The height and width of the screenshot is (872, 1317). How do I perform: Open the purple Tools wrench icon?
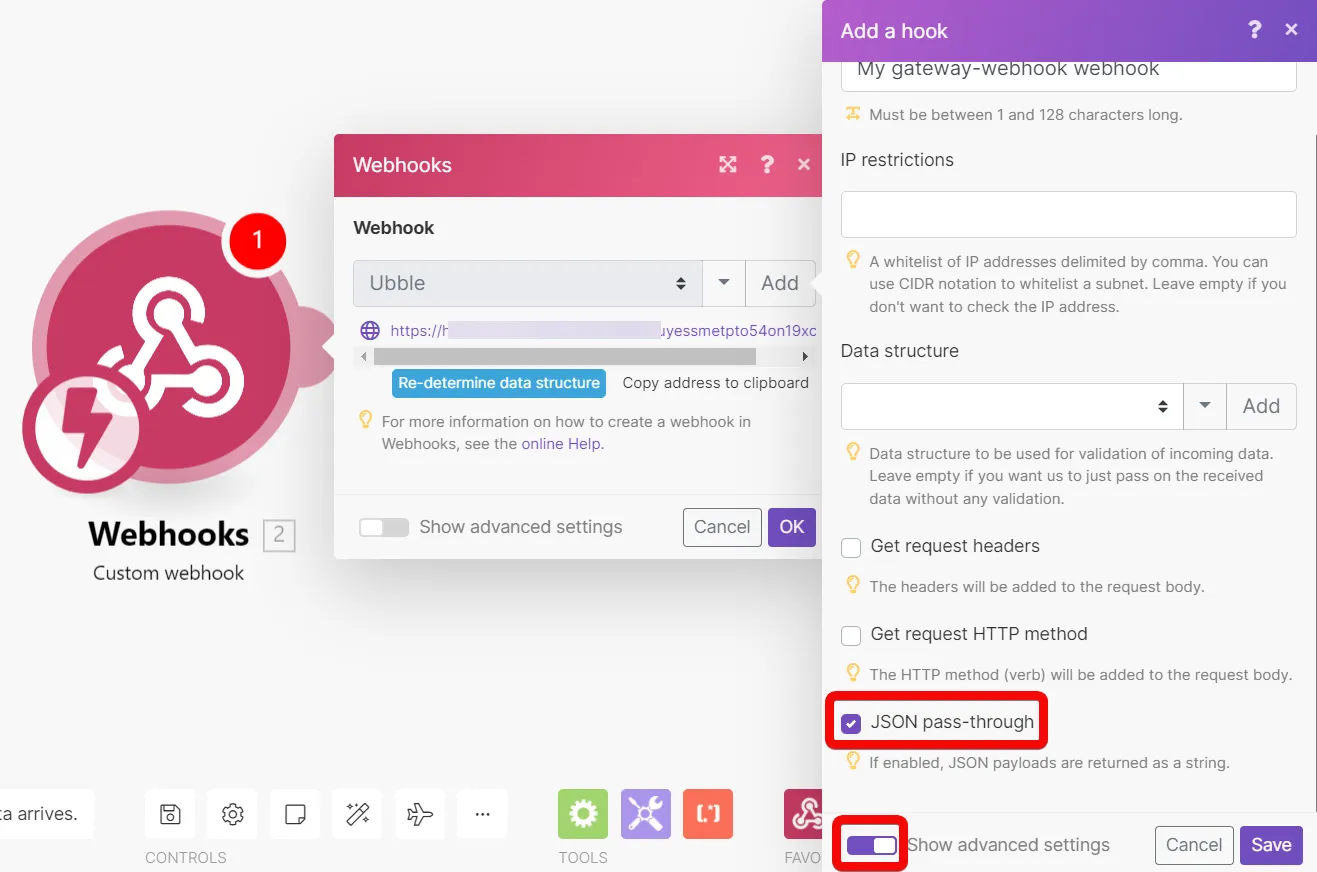(646, 814)
